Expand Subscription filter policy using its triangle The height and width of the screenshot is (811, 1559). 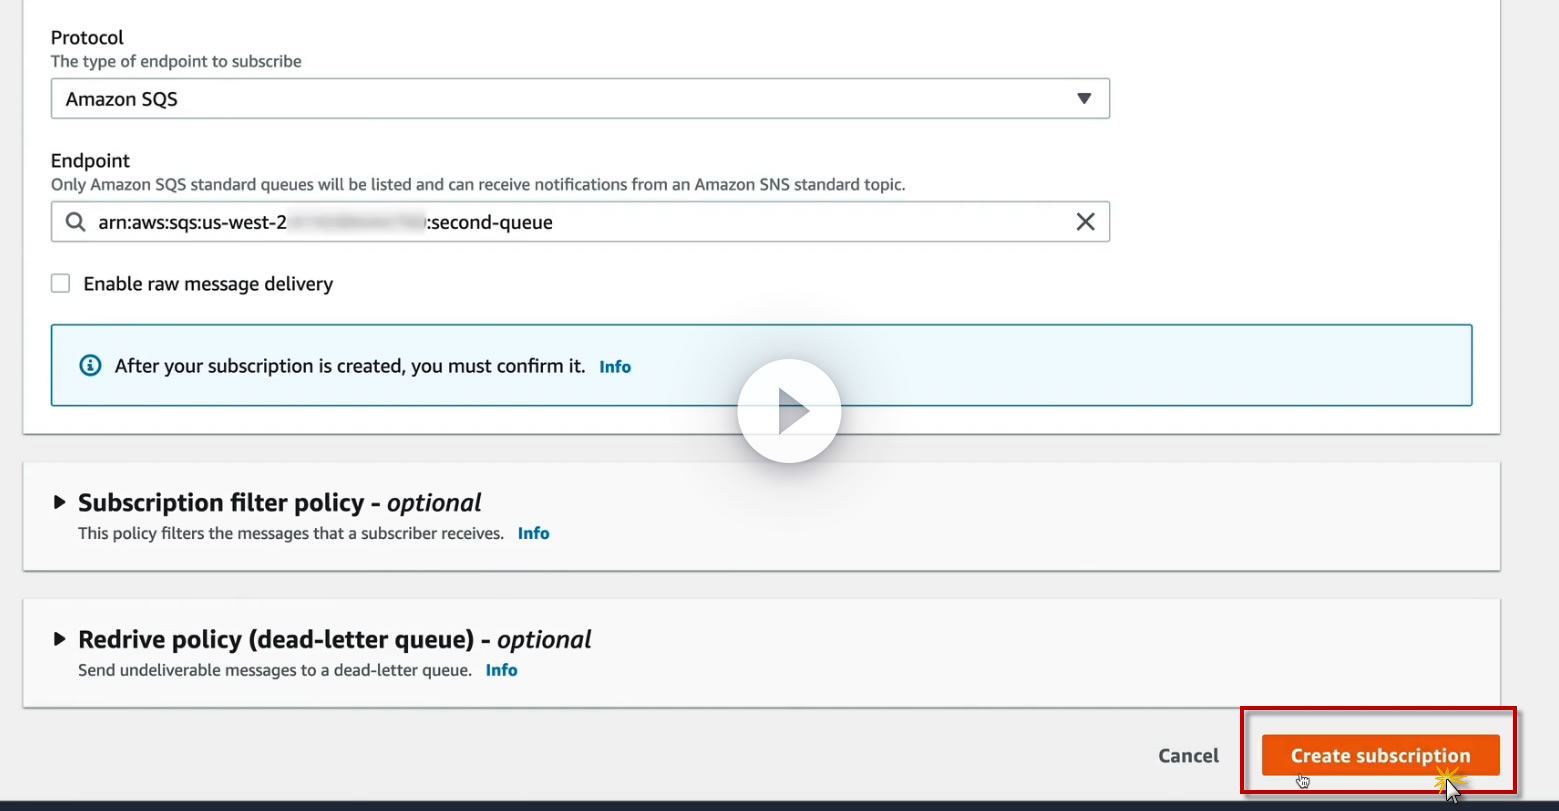click(60, 502)
